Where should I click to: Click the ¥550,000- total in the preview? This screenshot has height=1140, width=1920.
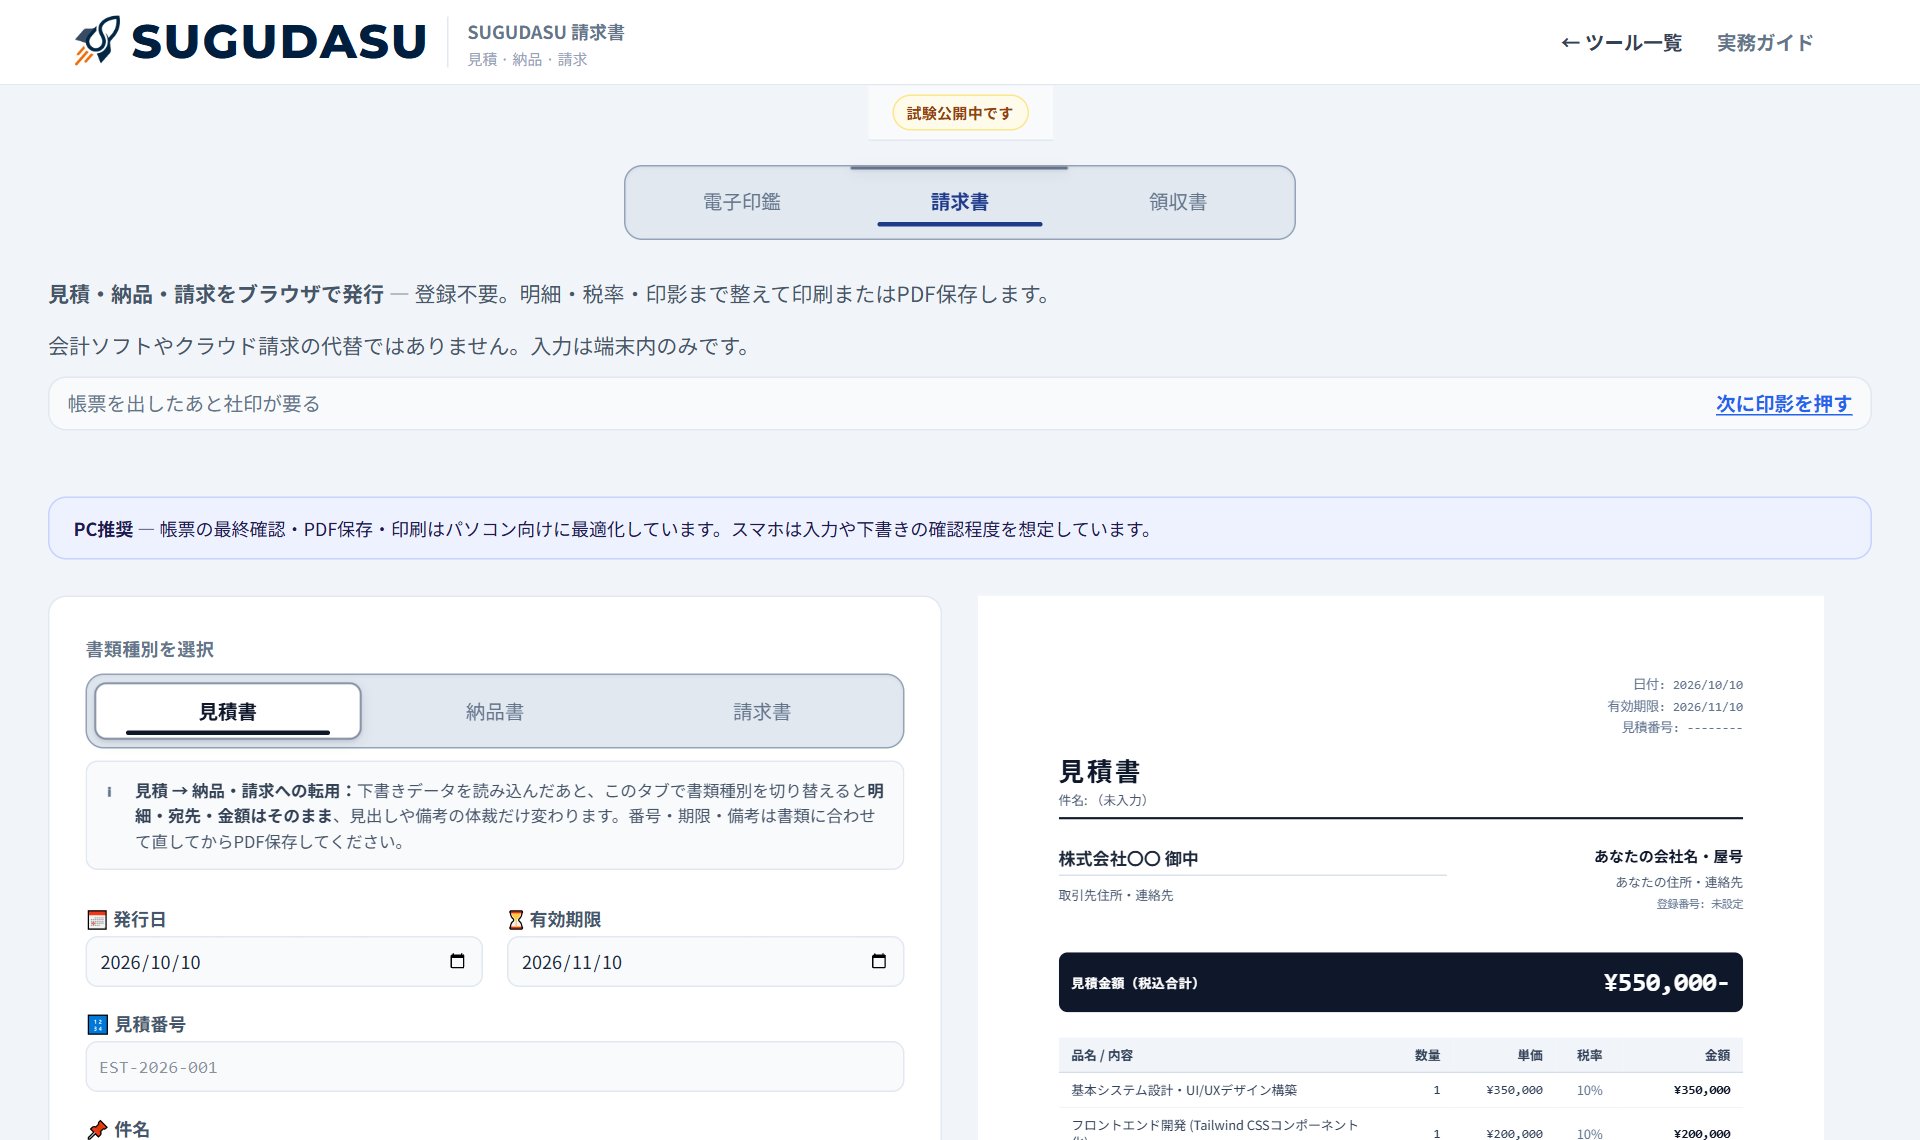click(x=1666, y=983)
